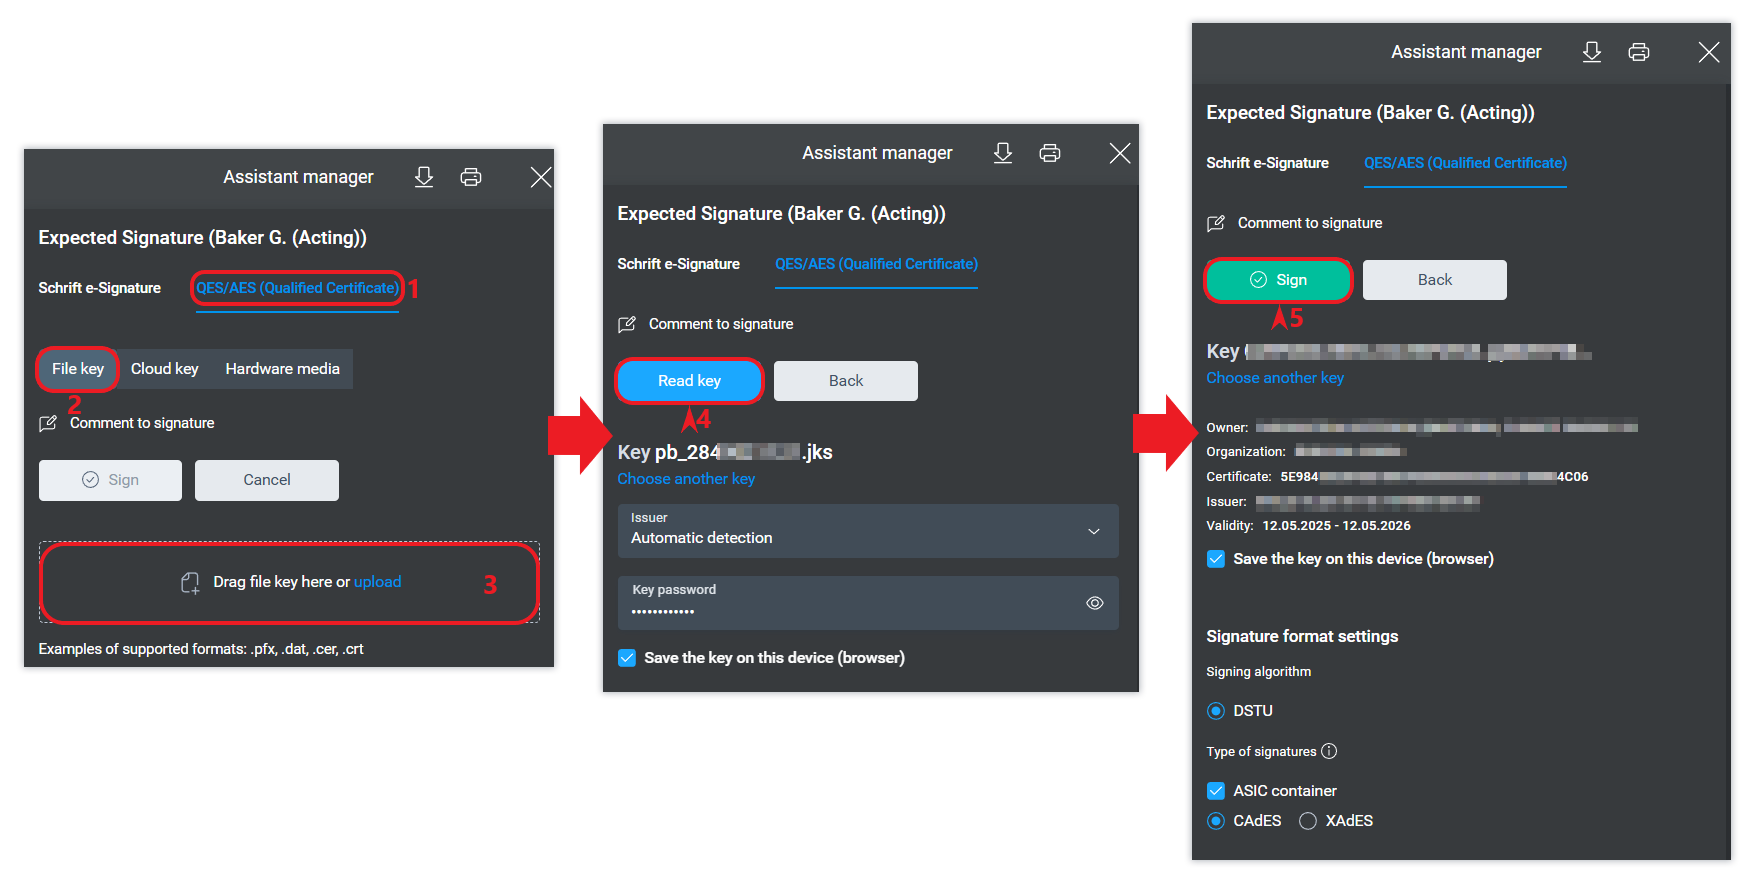
Task: Click download icon in the dialog with Signature format settings
Action: click(1591, 52)
